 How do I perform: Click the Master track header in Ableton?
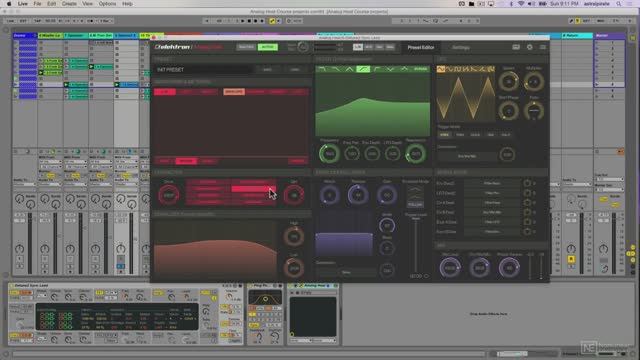click(x=609, y=36)
